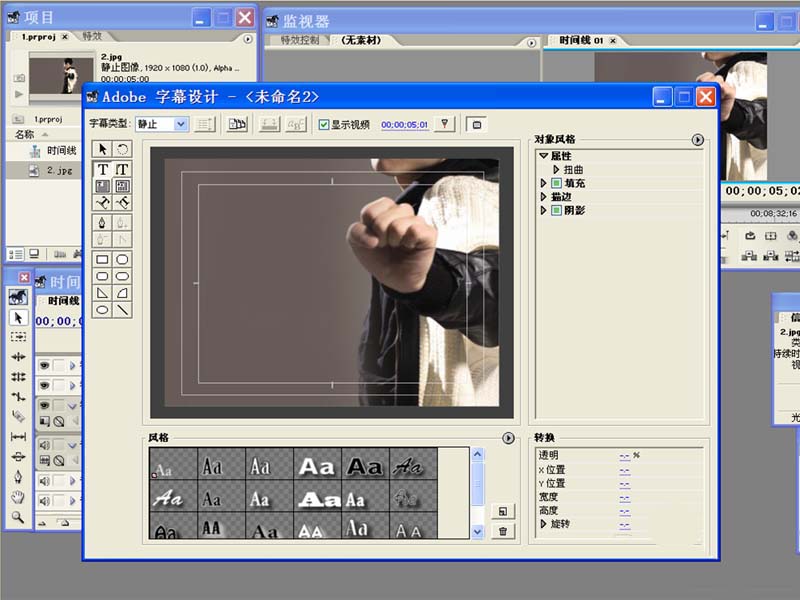Screen dimensions: 800x600
Task: Select the Vertical Path Type tool
Action: click(x=122, y=203)
